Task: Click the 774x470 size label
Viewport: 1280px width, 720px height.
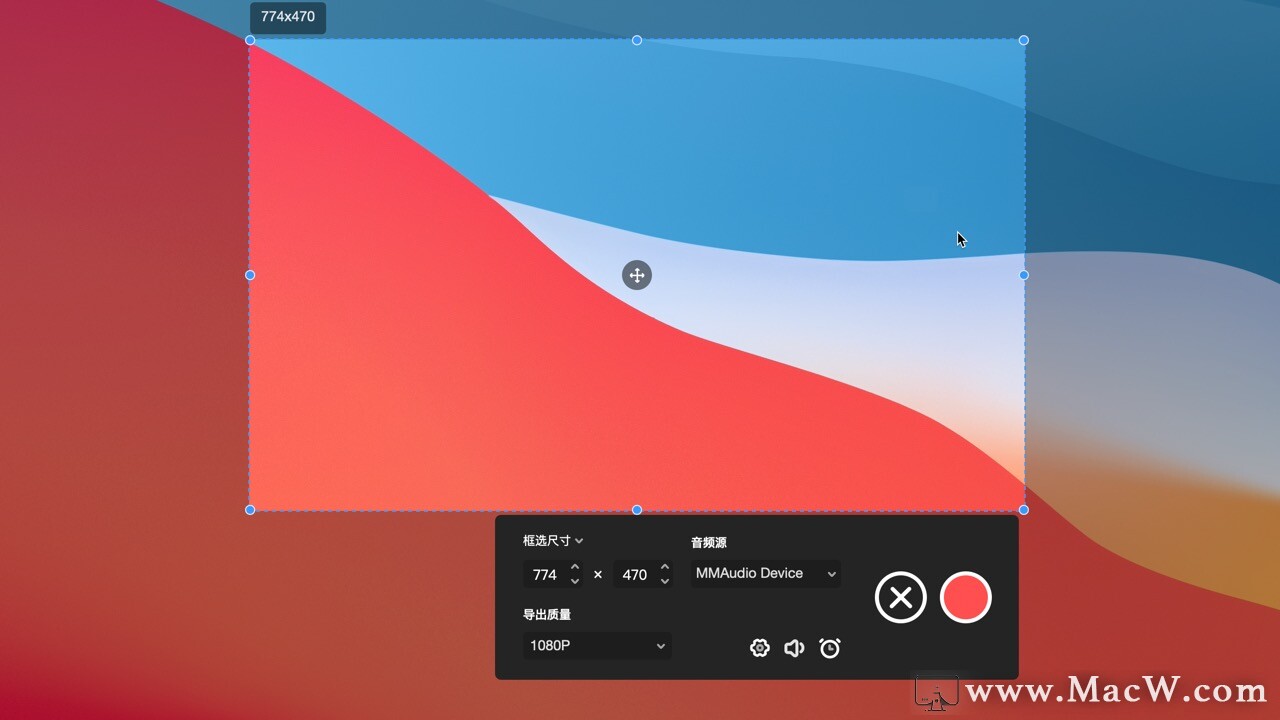Action: (288, 17)
